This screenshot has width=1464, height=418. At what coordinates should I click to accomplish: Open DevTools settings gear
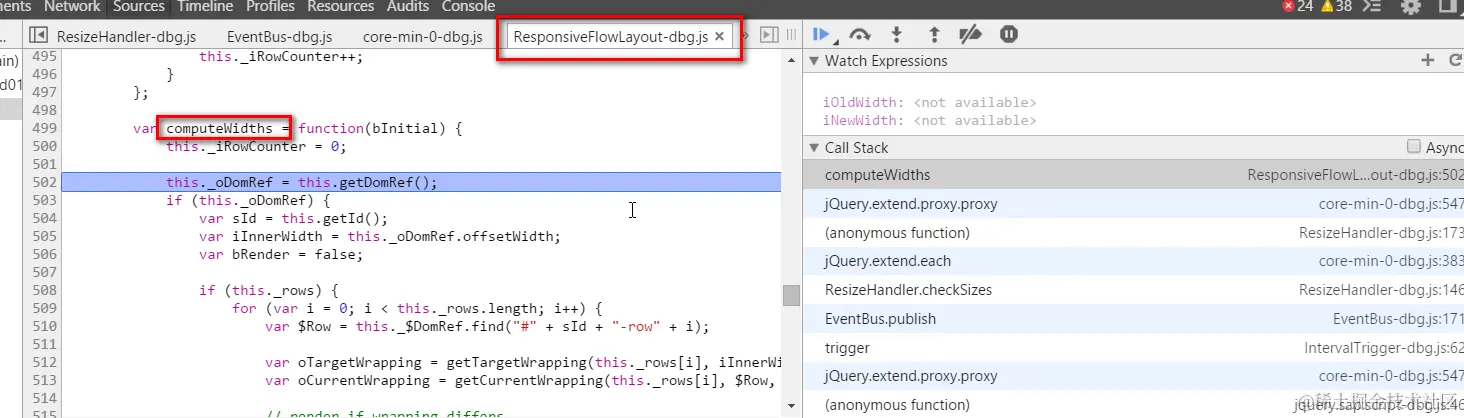[x=1411, y=6]
